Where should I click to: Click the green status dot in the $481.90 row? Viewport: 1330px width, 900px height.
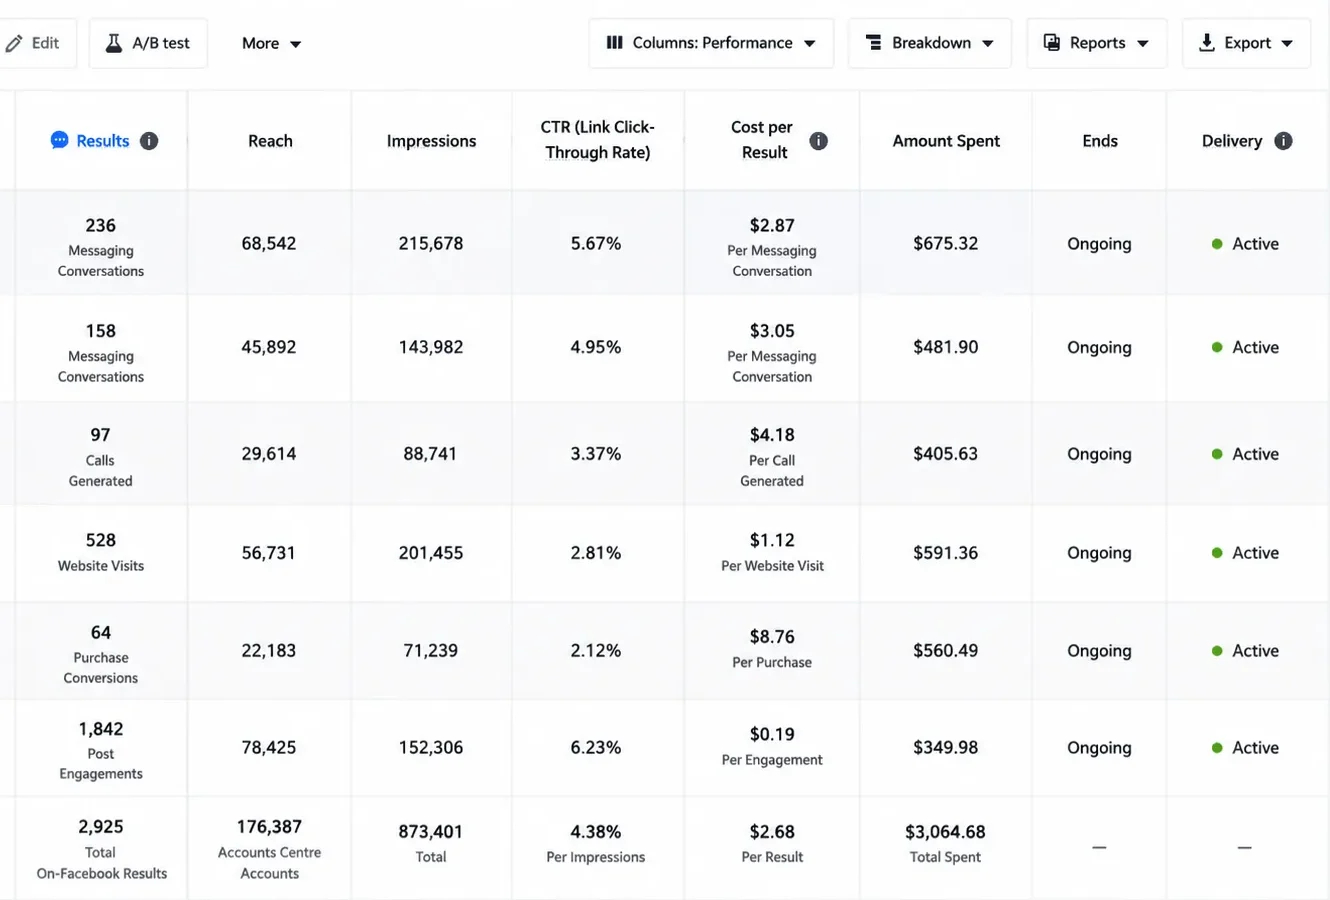[x=1217, y=348]
